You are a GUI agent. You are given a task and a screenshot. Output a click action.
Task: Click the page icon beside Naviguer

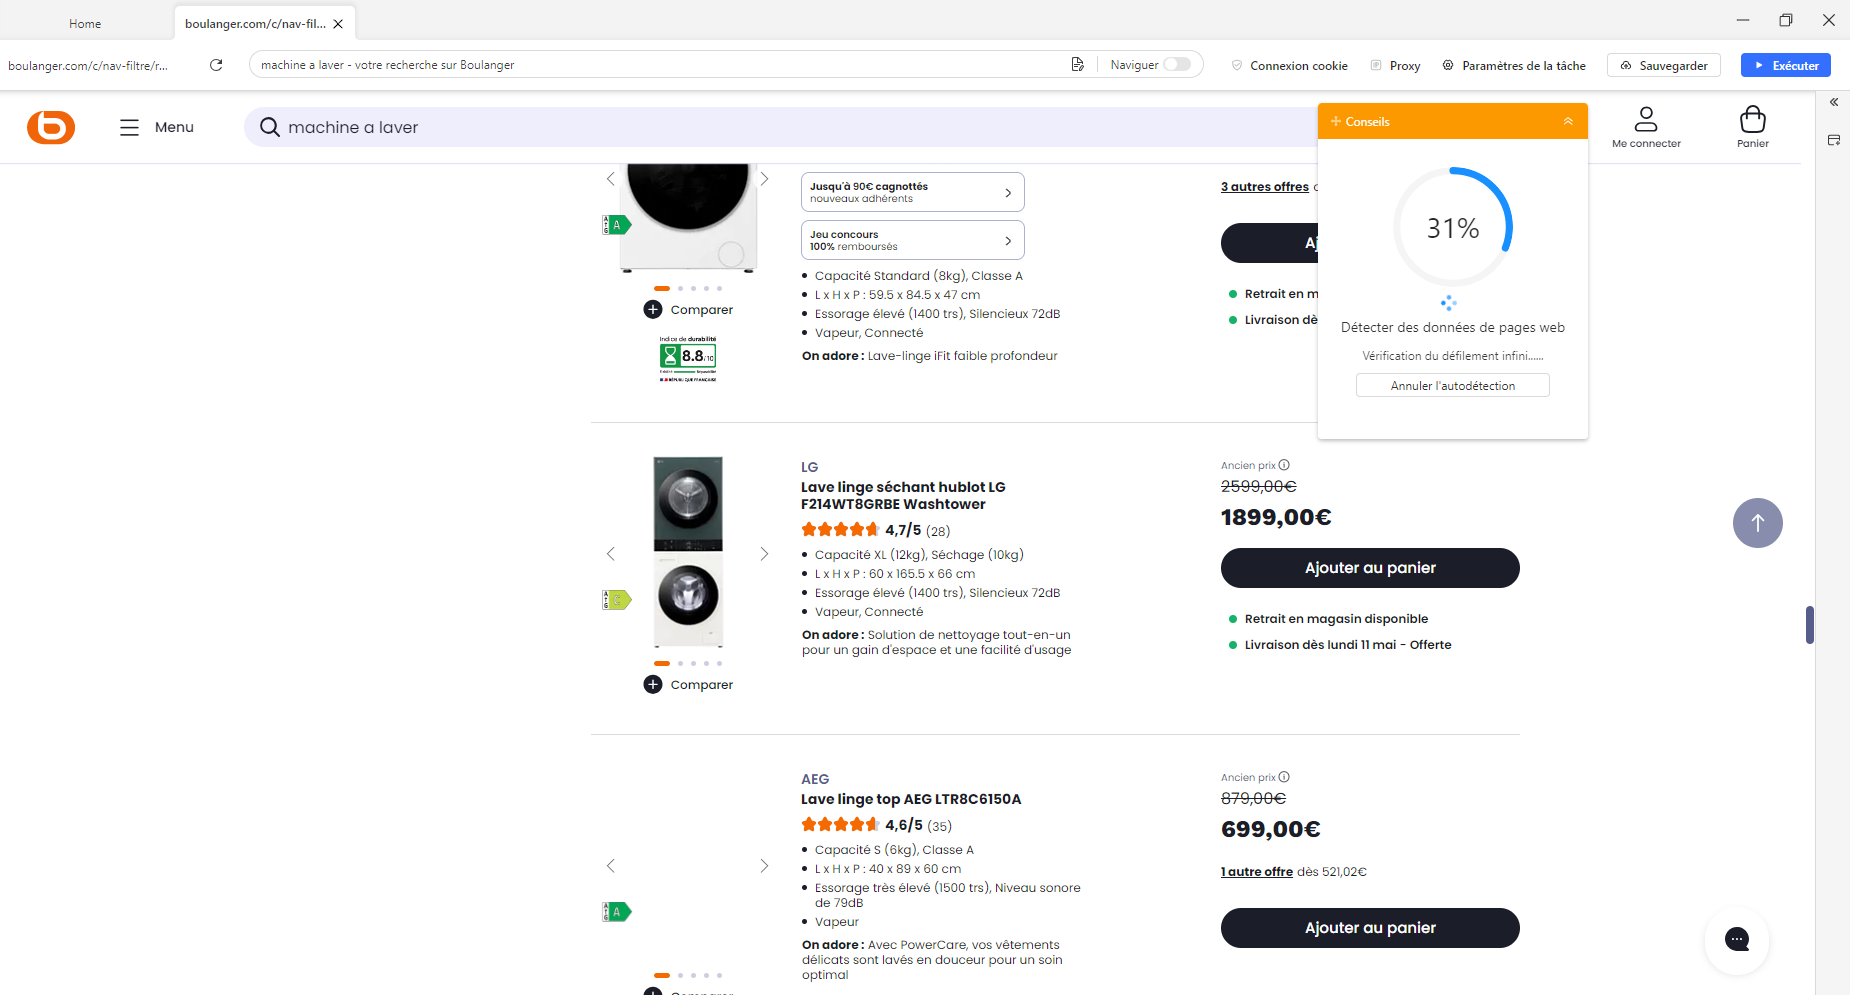pos(1077,64)
